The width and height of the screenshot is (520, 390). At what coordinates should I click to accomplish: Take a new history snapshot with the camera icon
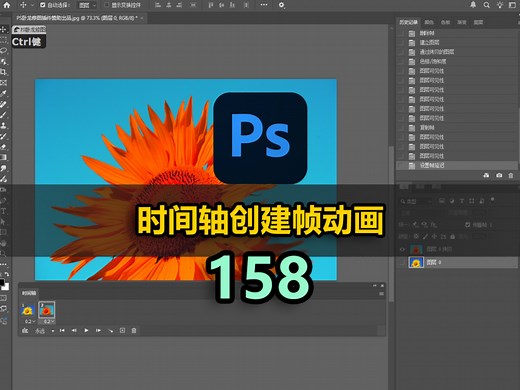coord(499,175)
